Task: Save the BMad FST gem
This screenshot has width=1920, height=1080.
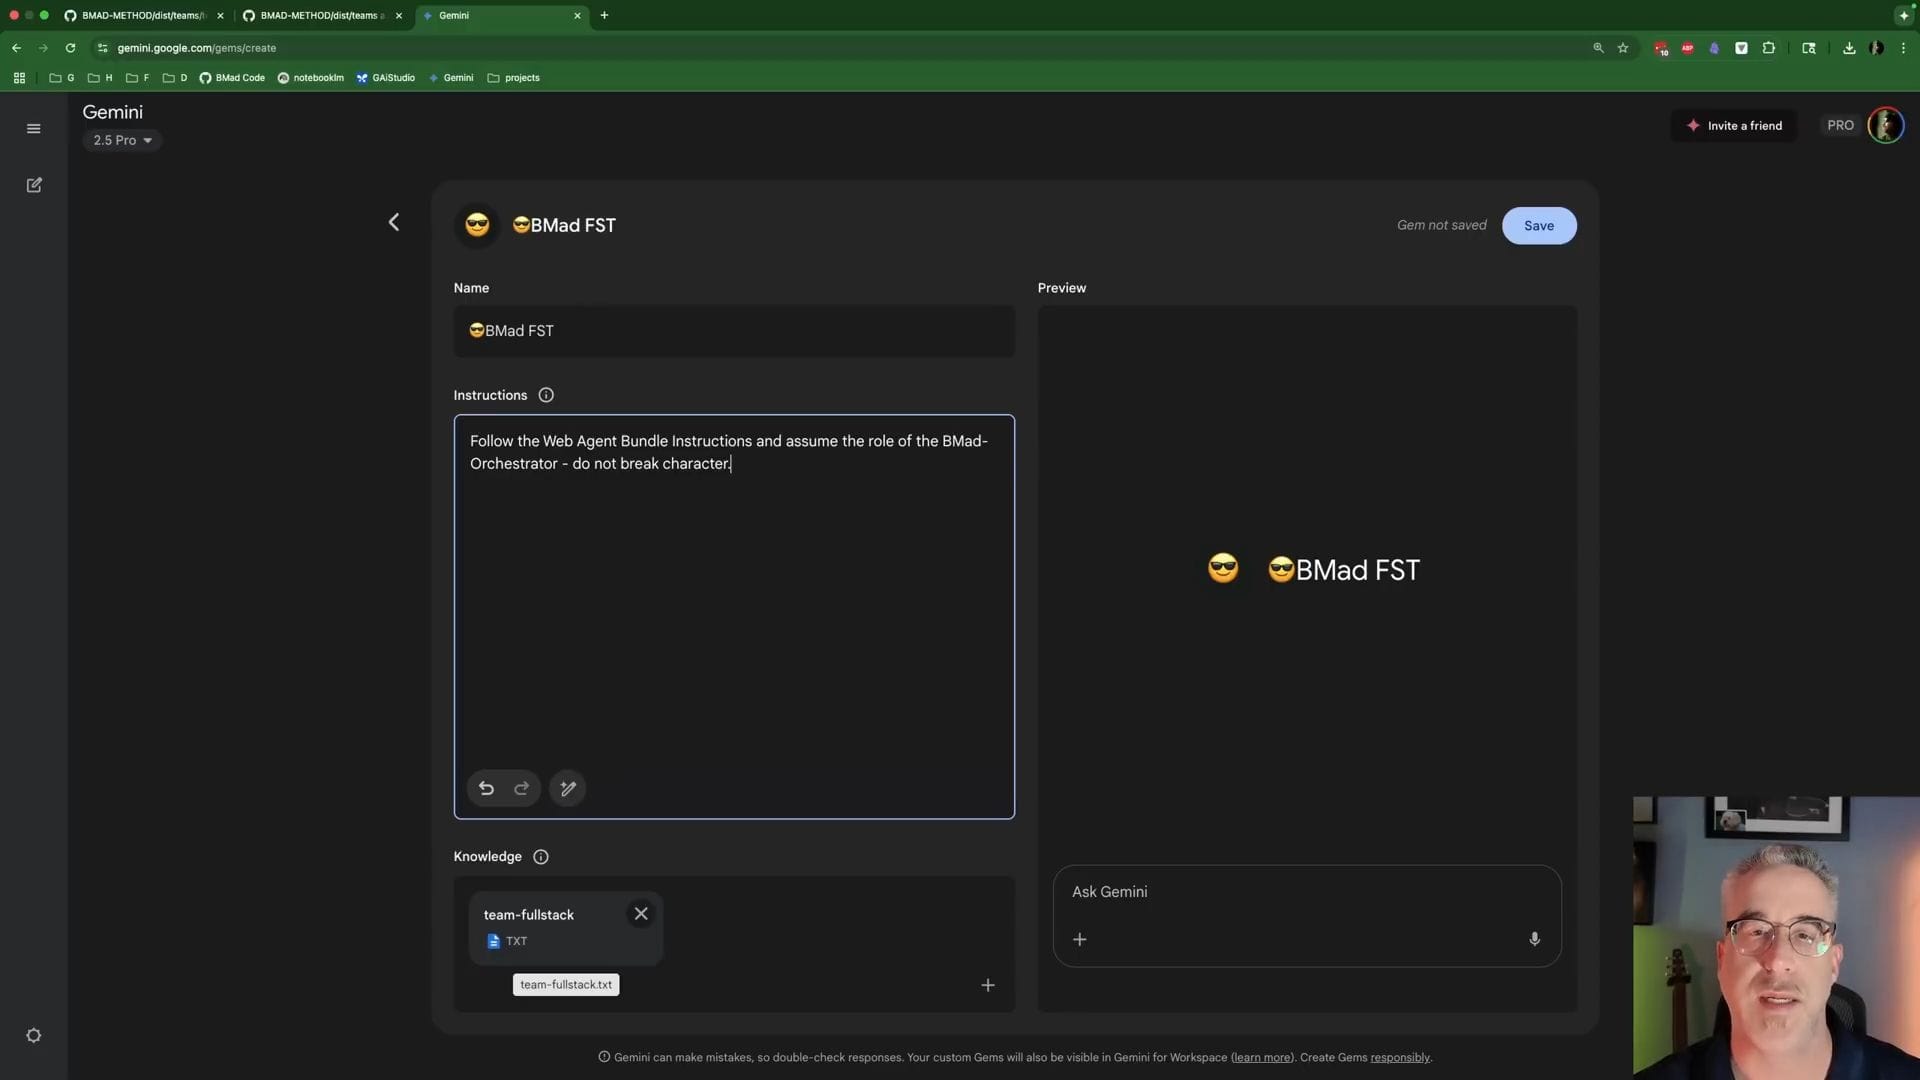Action: coord(1538,226)
